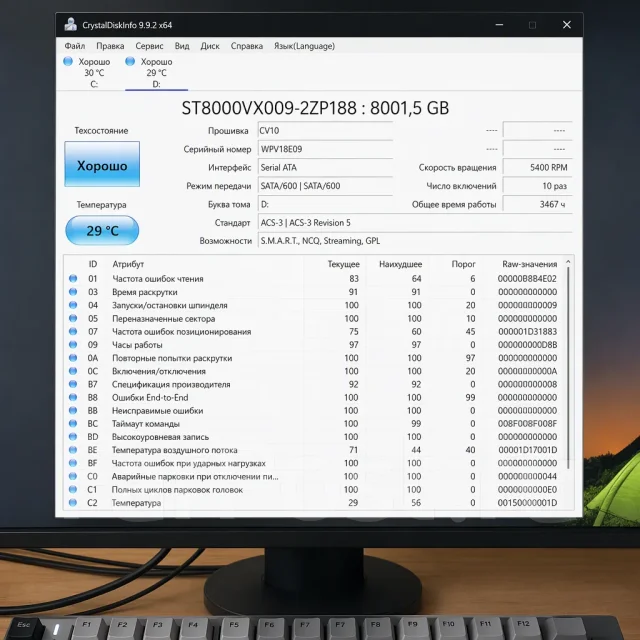Click status dot of row BB Неисправимые ошибки

tap(73, 410)
